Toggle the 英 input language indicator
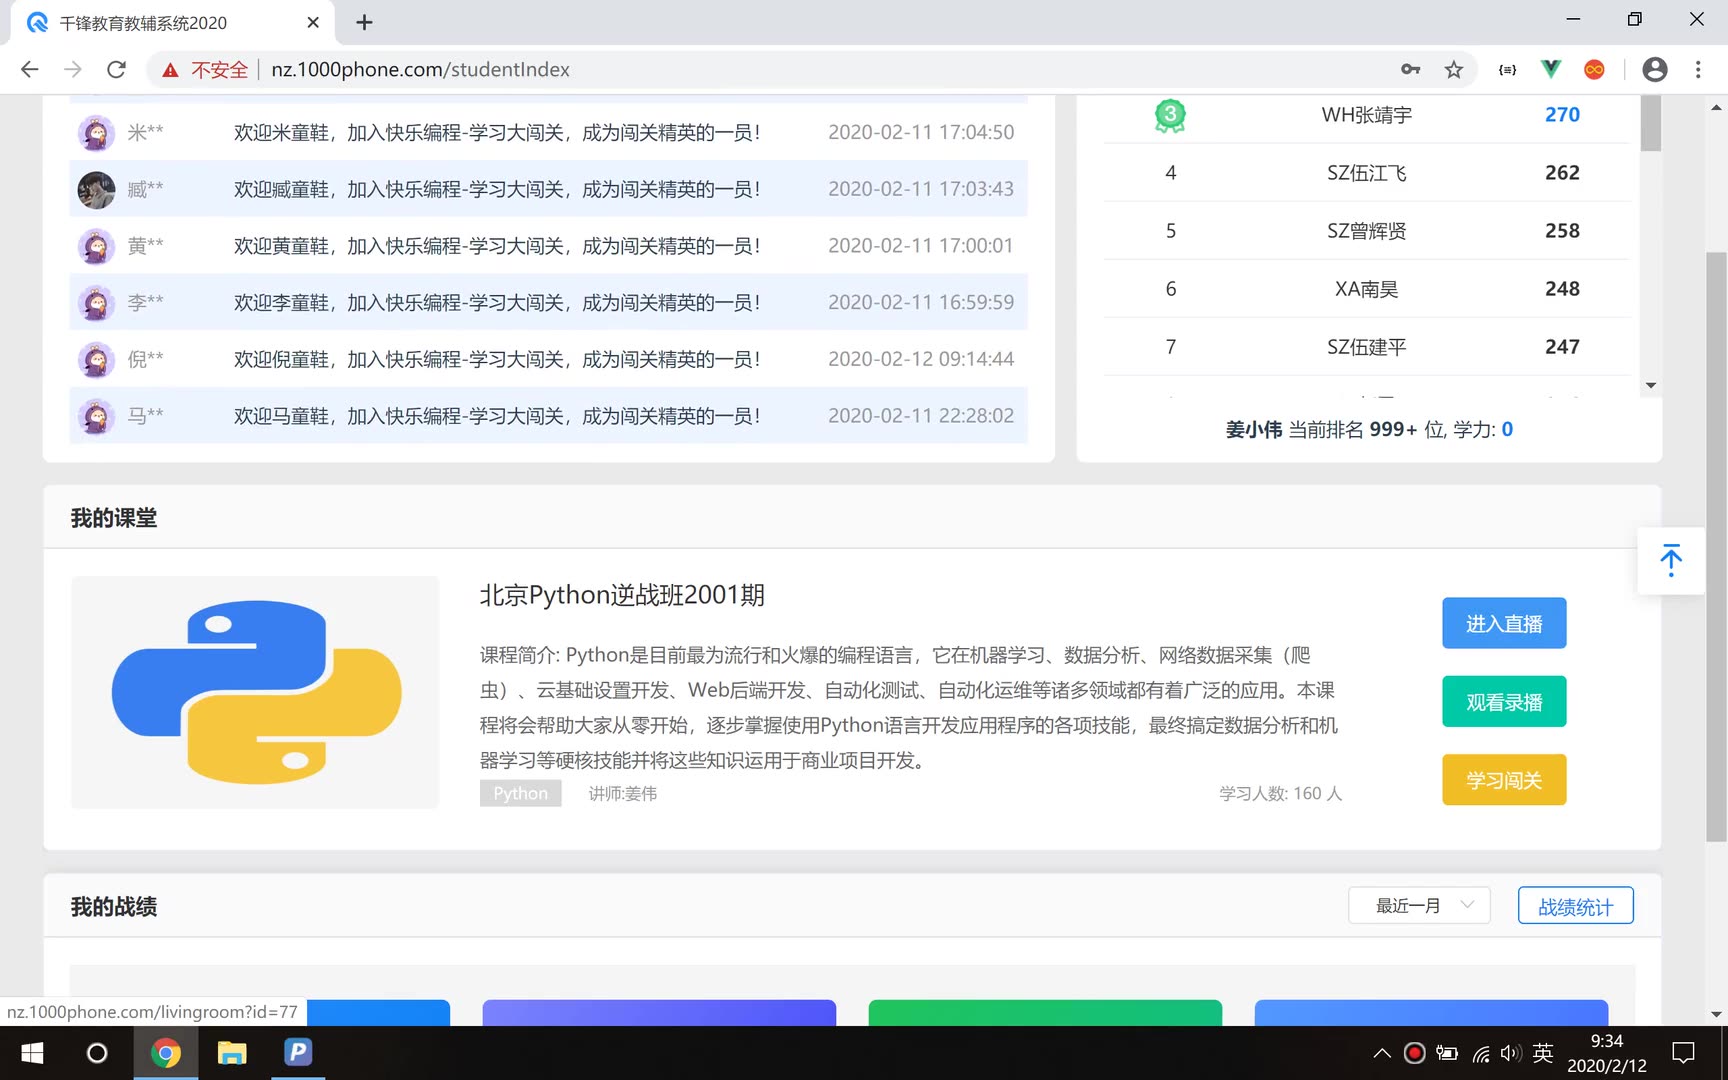Screen dimensions: 1728x1080 coord(1542,1053)
